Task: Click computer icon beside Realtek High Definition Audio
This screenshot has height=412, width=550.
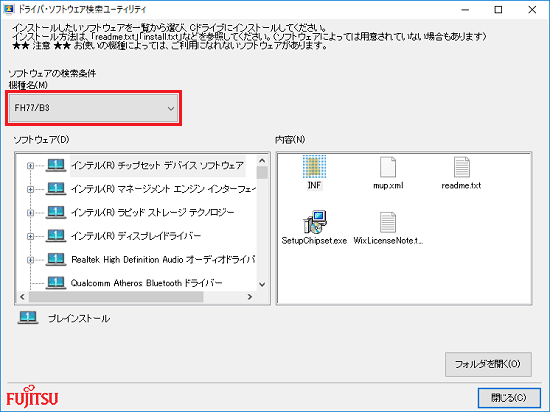Action: (x=56, y=259)
